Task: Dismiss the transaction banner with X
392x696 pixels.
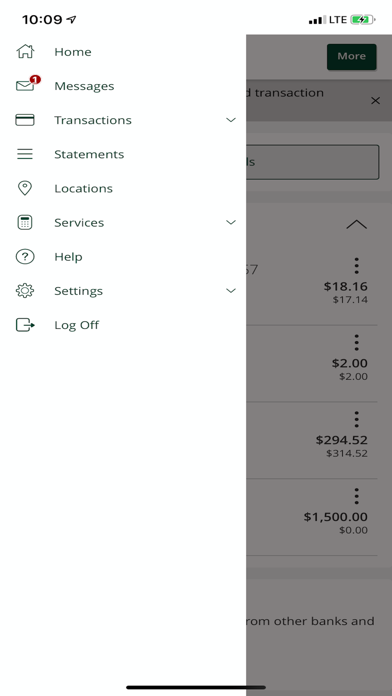Action: (376, 101)
